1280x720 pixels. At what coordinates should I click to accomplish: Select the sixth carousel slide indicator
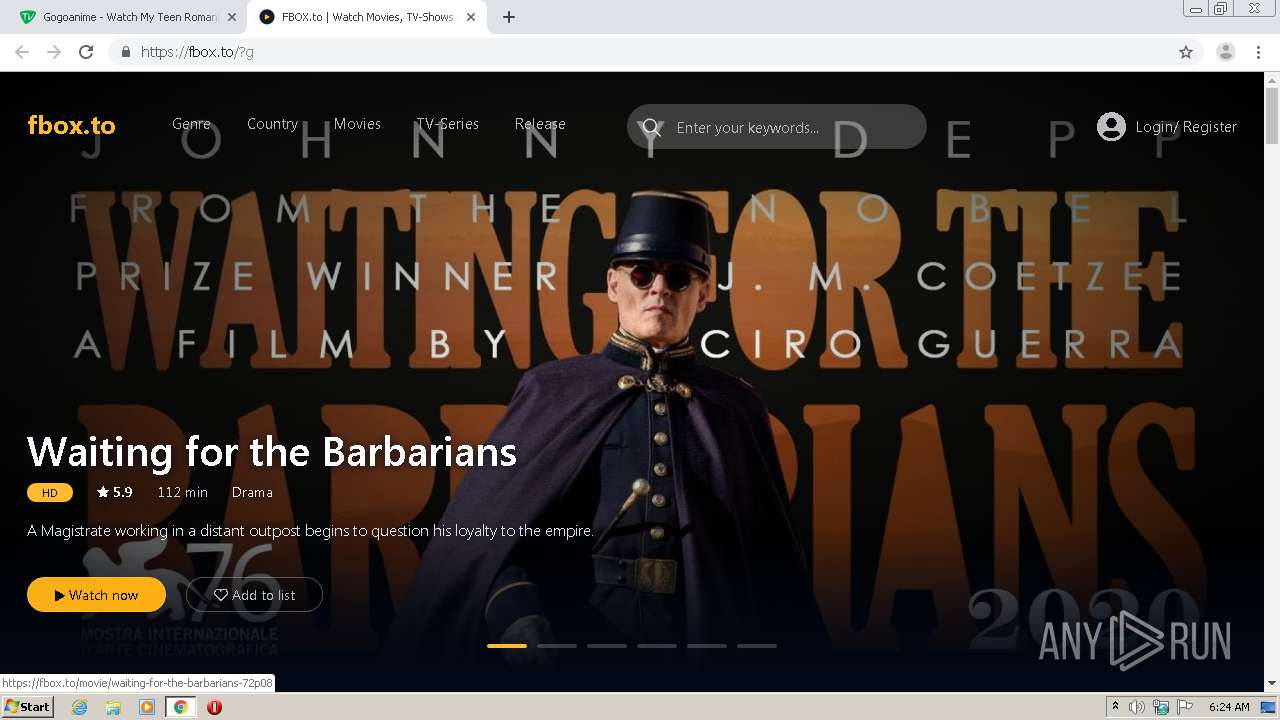coord(757,646)
